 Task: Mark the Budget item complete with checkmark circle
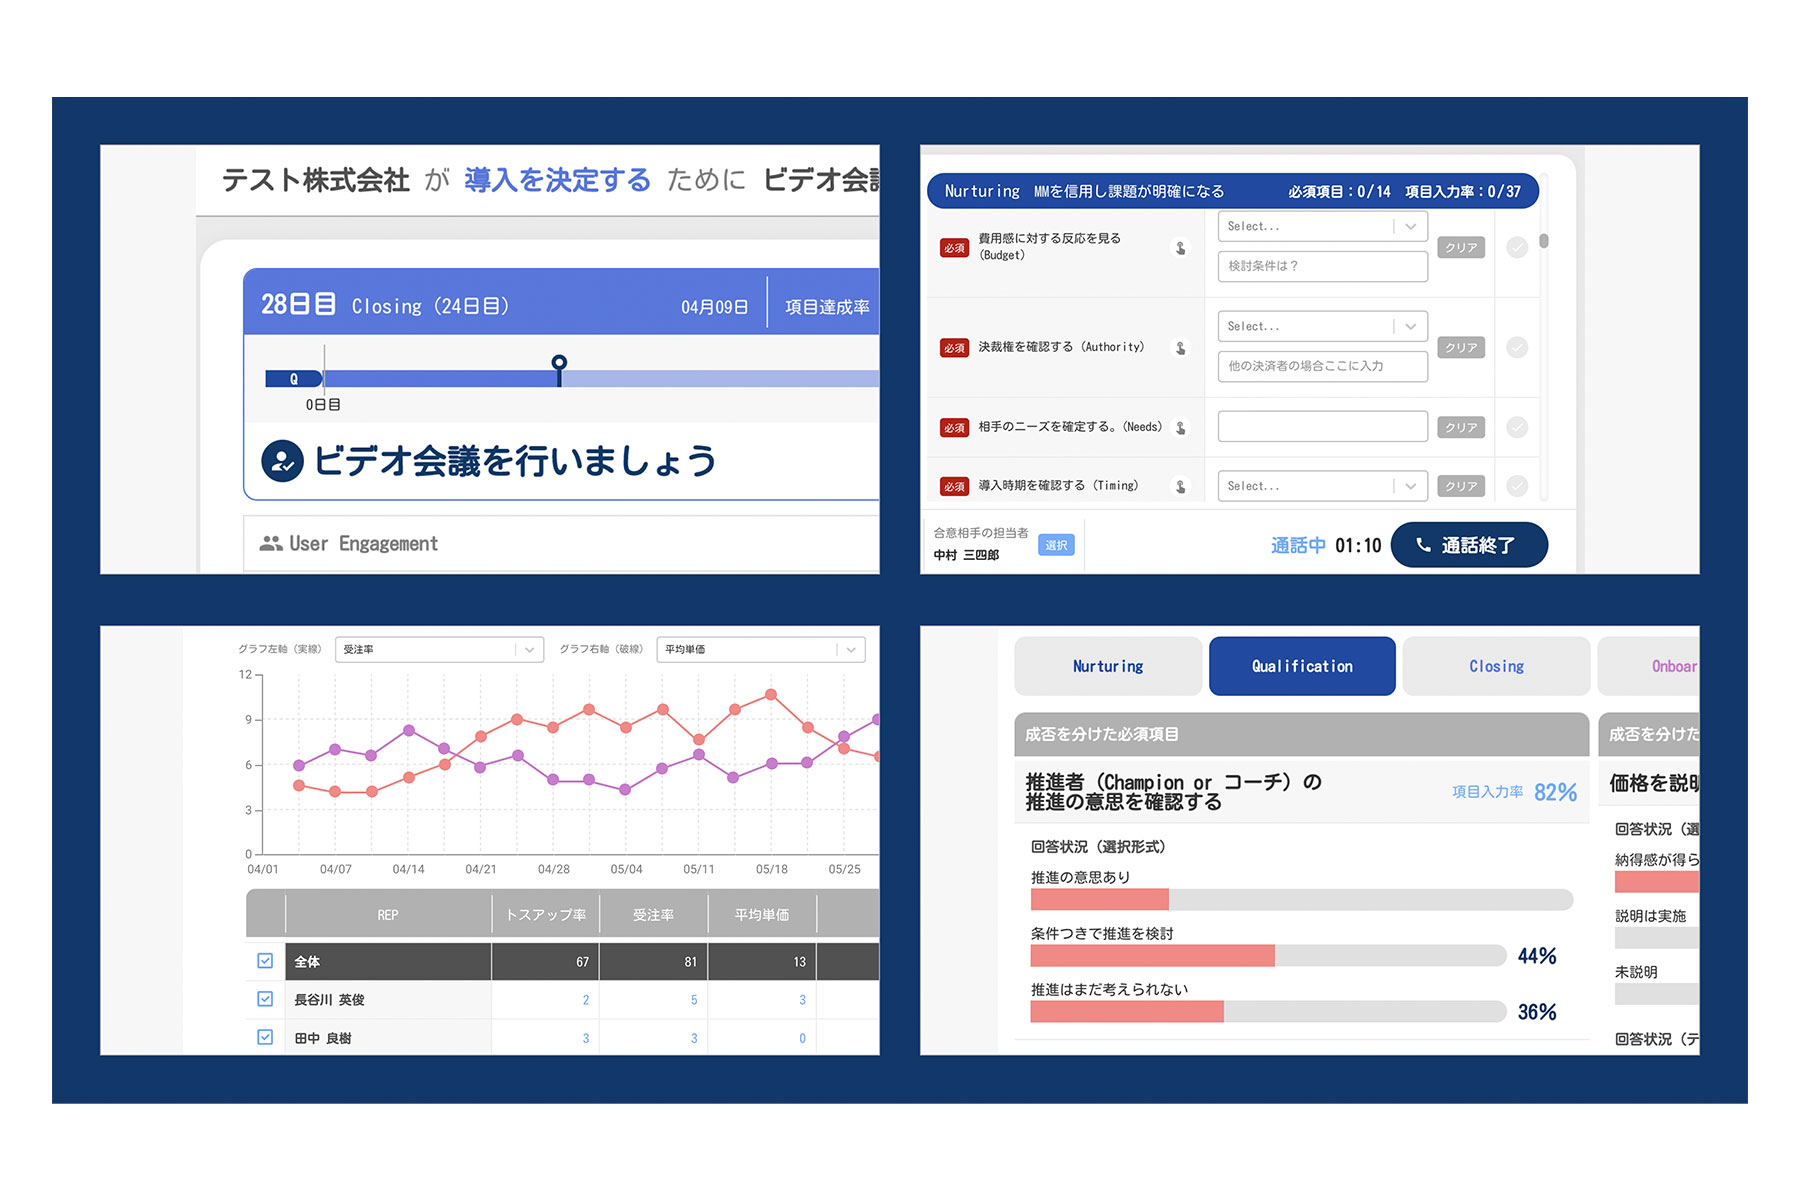1517,247
